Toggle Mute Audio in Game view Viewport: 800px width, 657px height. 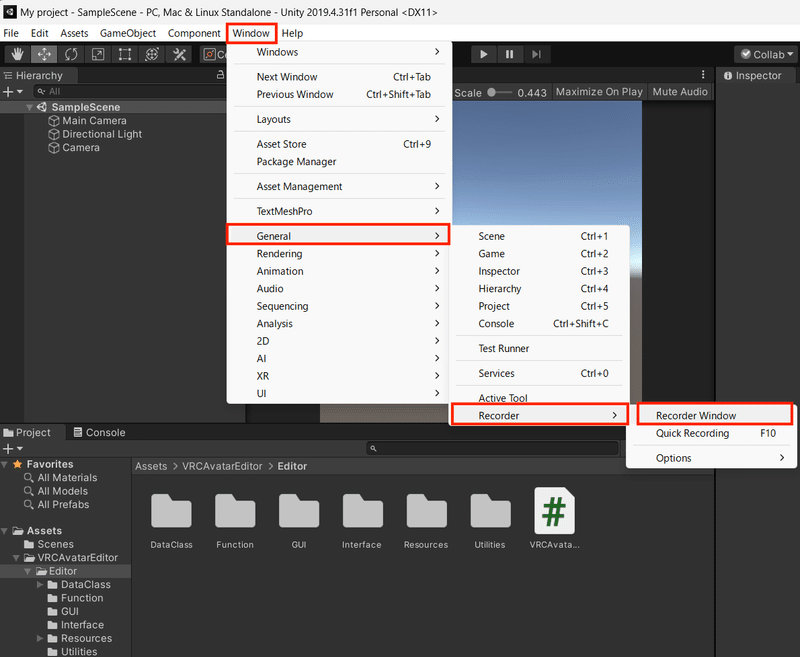680,92
